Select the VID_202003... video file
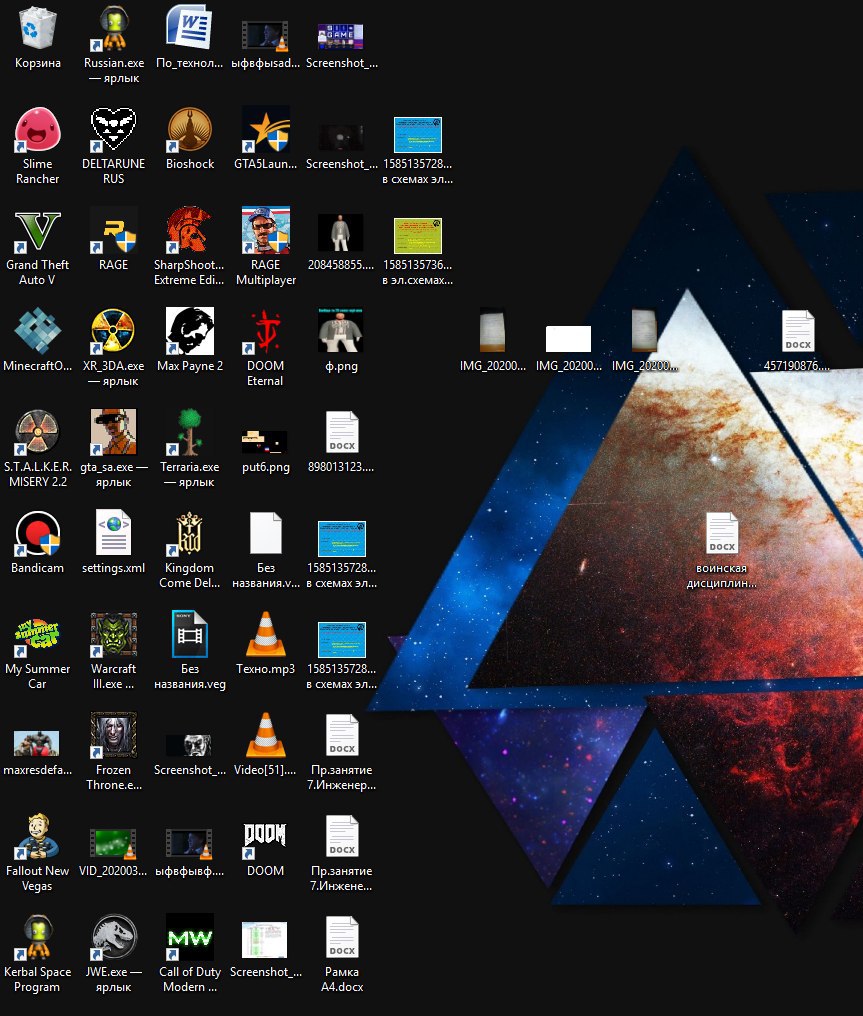Image resolution: width=863 pixels, height=1016 pixels. point(113,844)
